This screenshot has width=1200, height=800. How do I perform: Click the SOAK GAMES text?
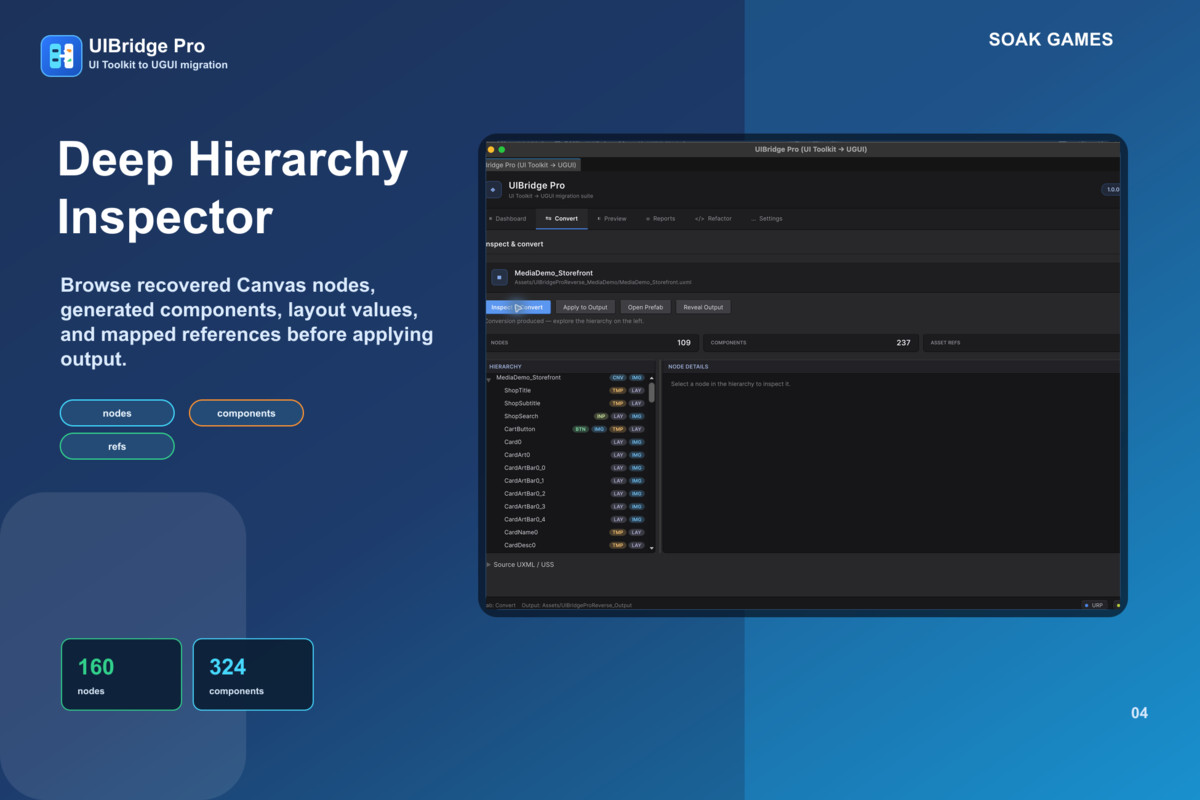(1051, 40)
